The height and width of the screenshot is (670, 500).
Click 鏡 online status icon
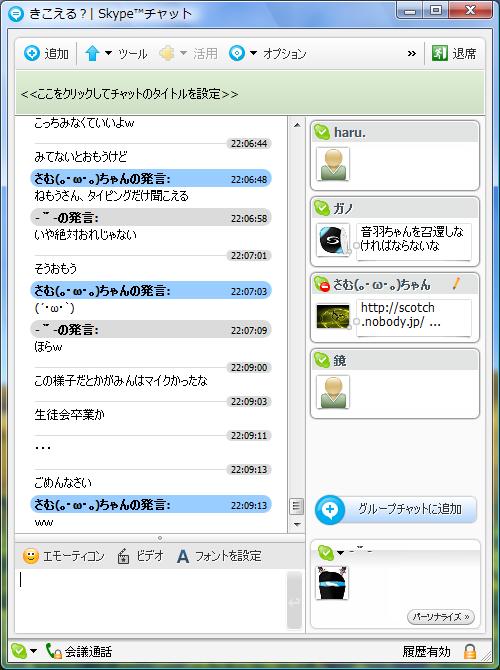321,360
